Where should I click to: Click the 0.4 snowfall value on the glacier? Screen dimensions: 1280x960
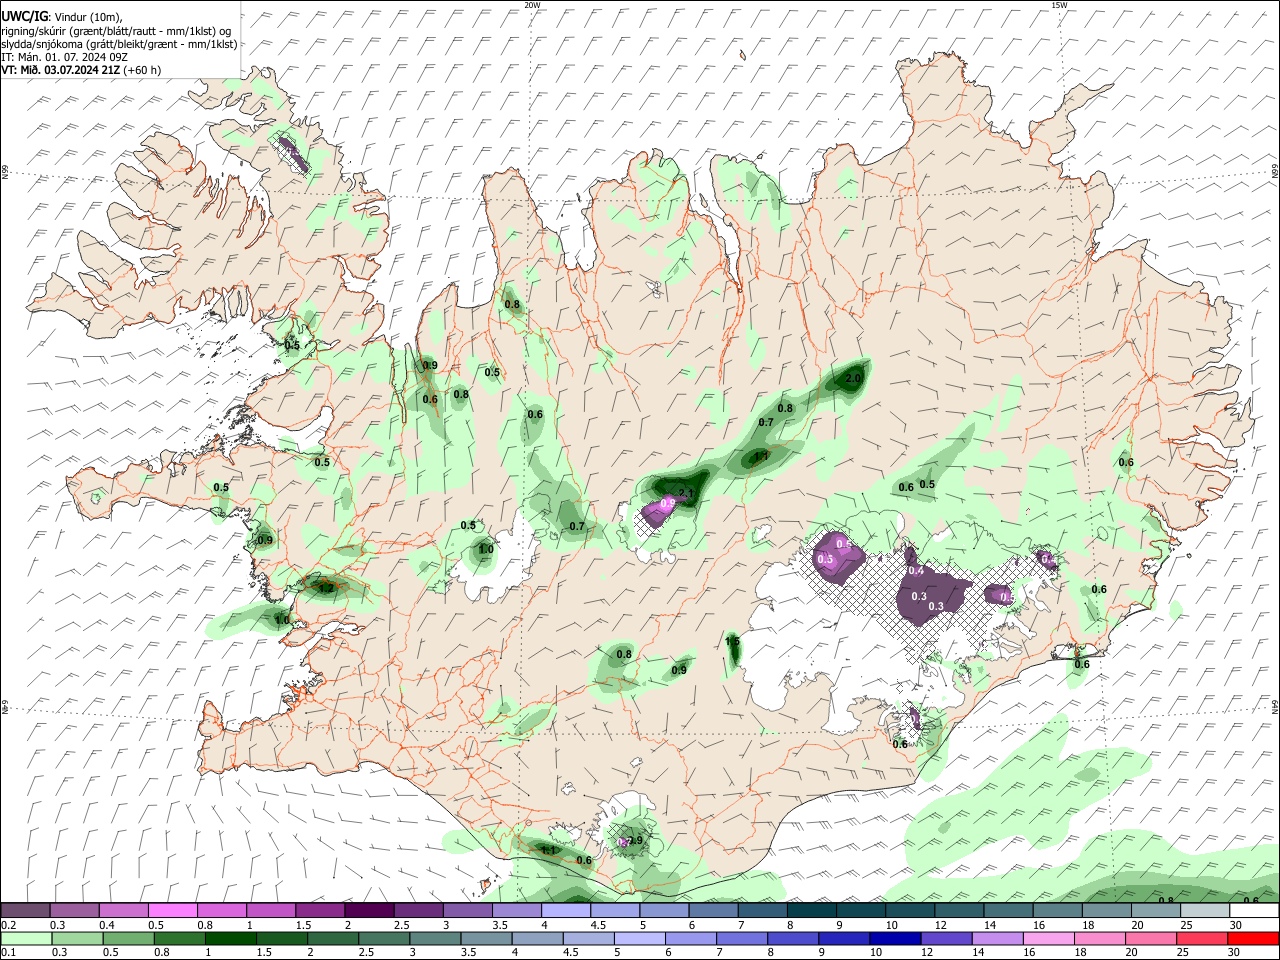tap(915, 570)
